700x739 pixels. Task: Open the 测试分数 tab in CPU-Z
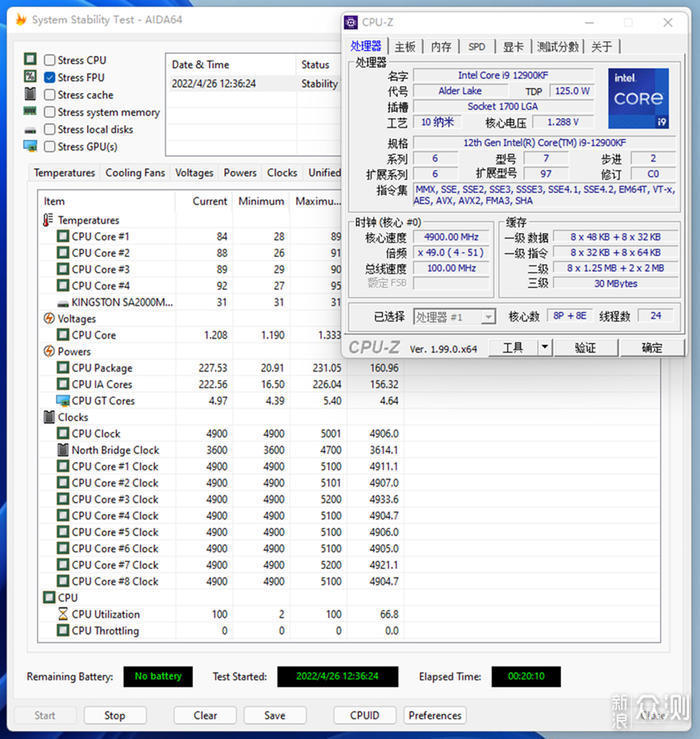coord(558,47)
